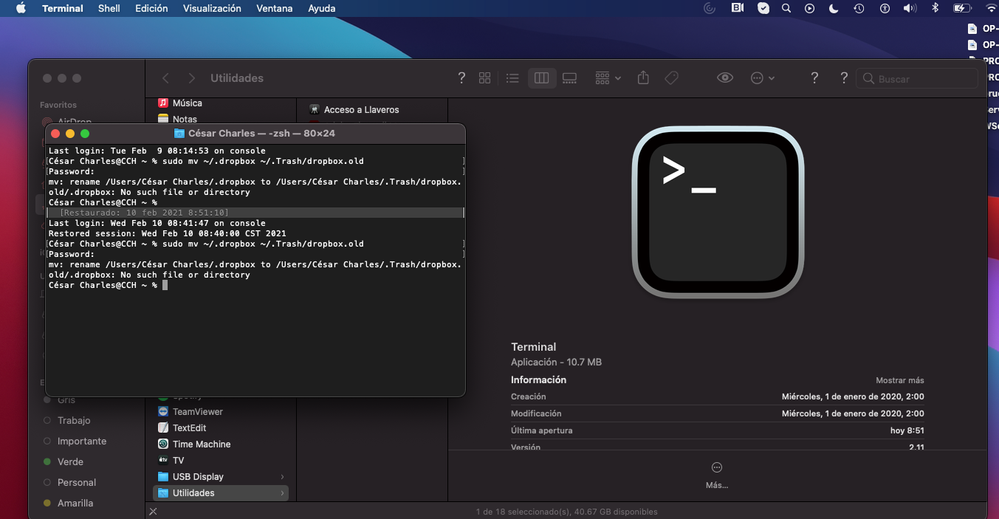Open the Shell menu

109,8
